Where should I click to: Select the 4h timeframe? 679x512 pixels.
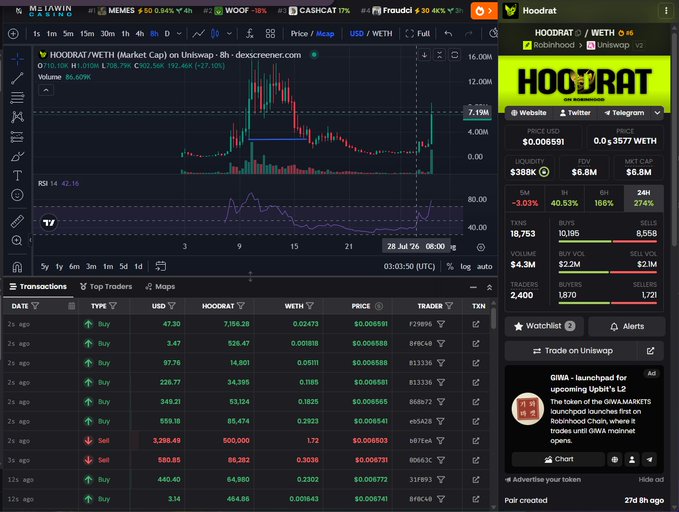tap(139, 34)
